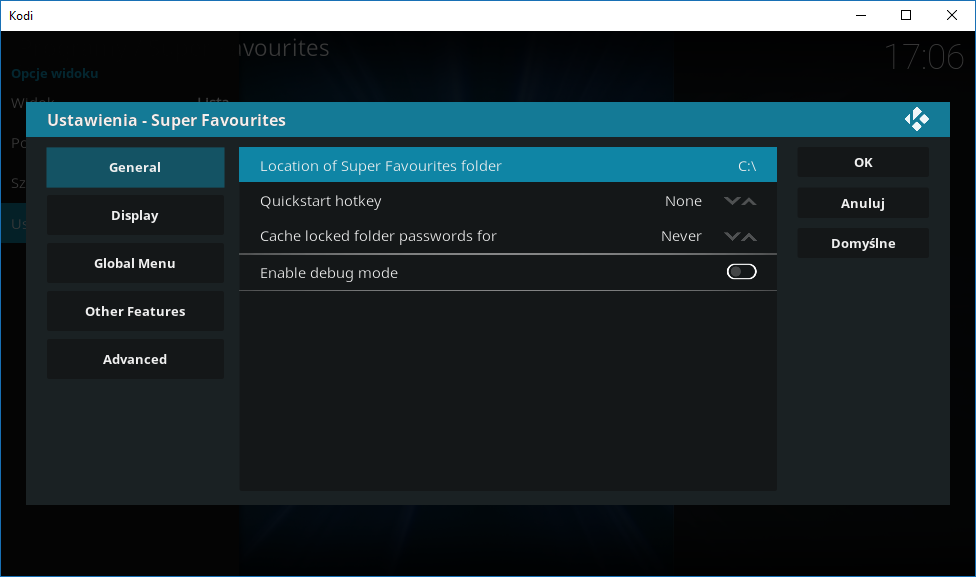Toggle the Enable debug mode switch
976x577 pixels.
point(741,272)
